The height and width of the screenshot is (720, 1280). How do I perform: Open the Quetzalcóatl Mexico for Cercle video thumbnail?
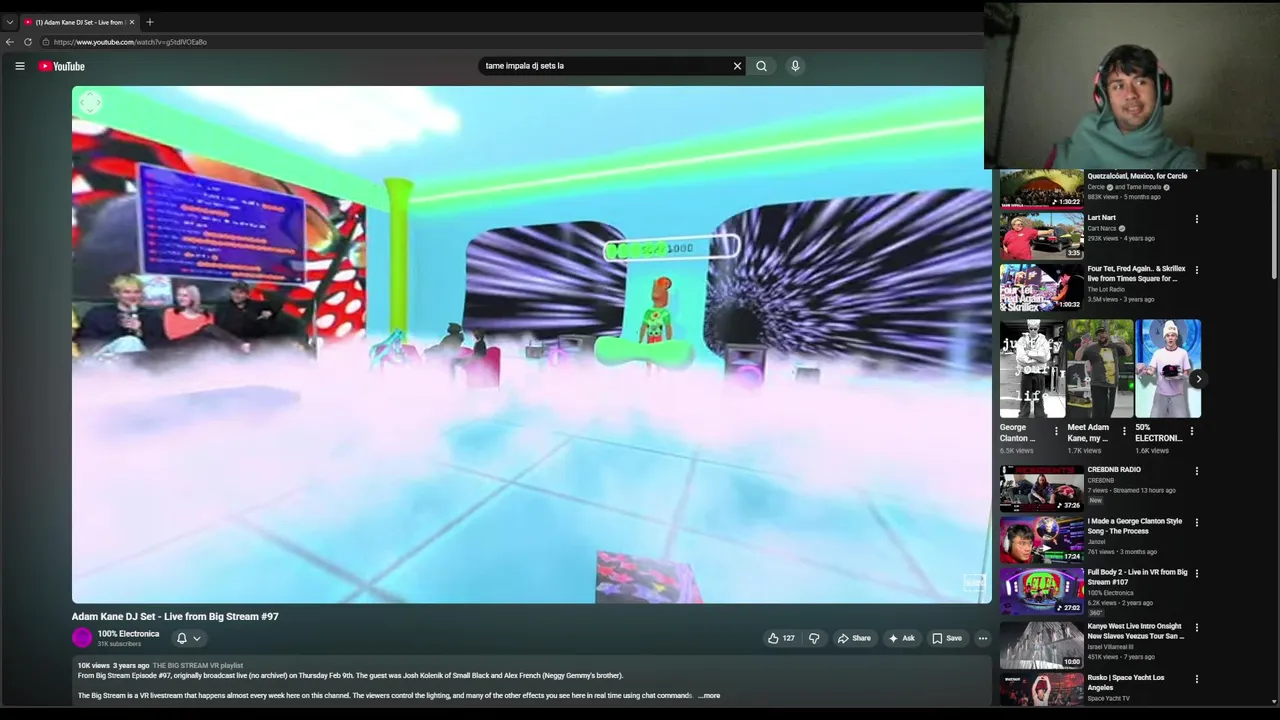(x=1041, y=189)
